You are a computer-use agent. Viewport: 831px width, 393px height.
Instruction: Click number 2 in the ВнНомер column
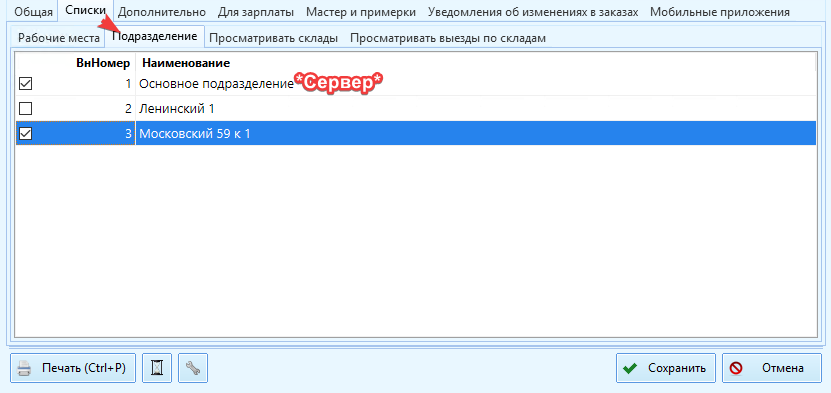[128, 109]
